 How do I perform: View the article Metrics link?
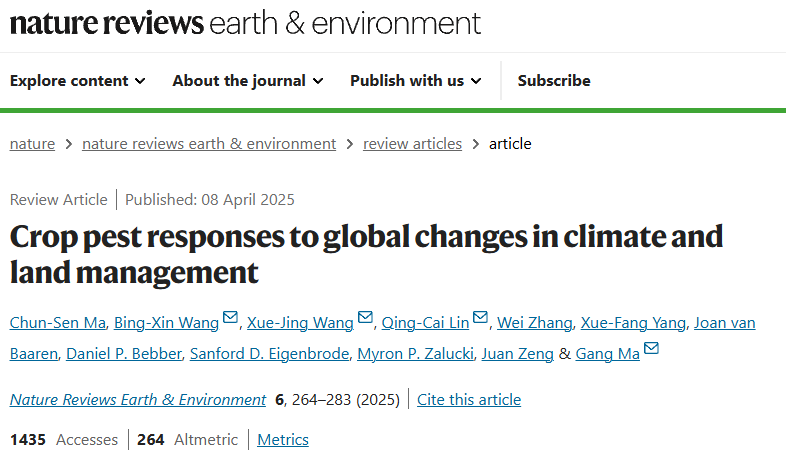[283, 439]
